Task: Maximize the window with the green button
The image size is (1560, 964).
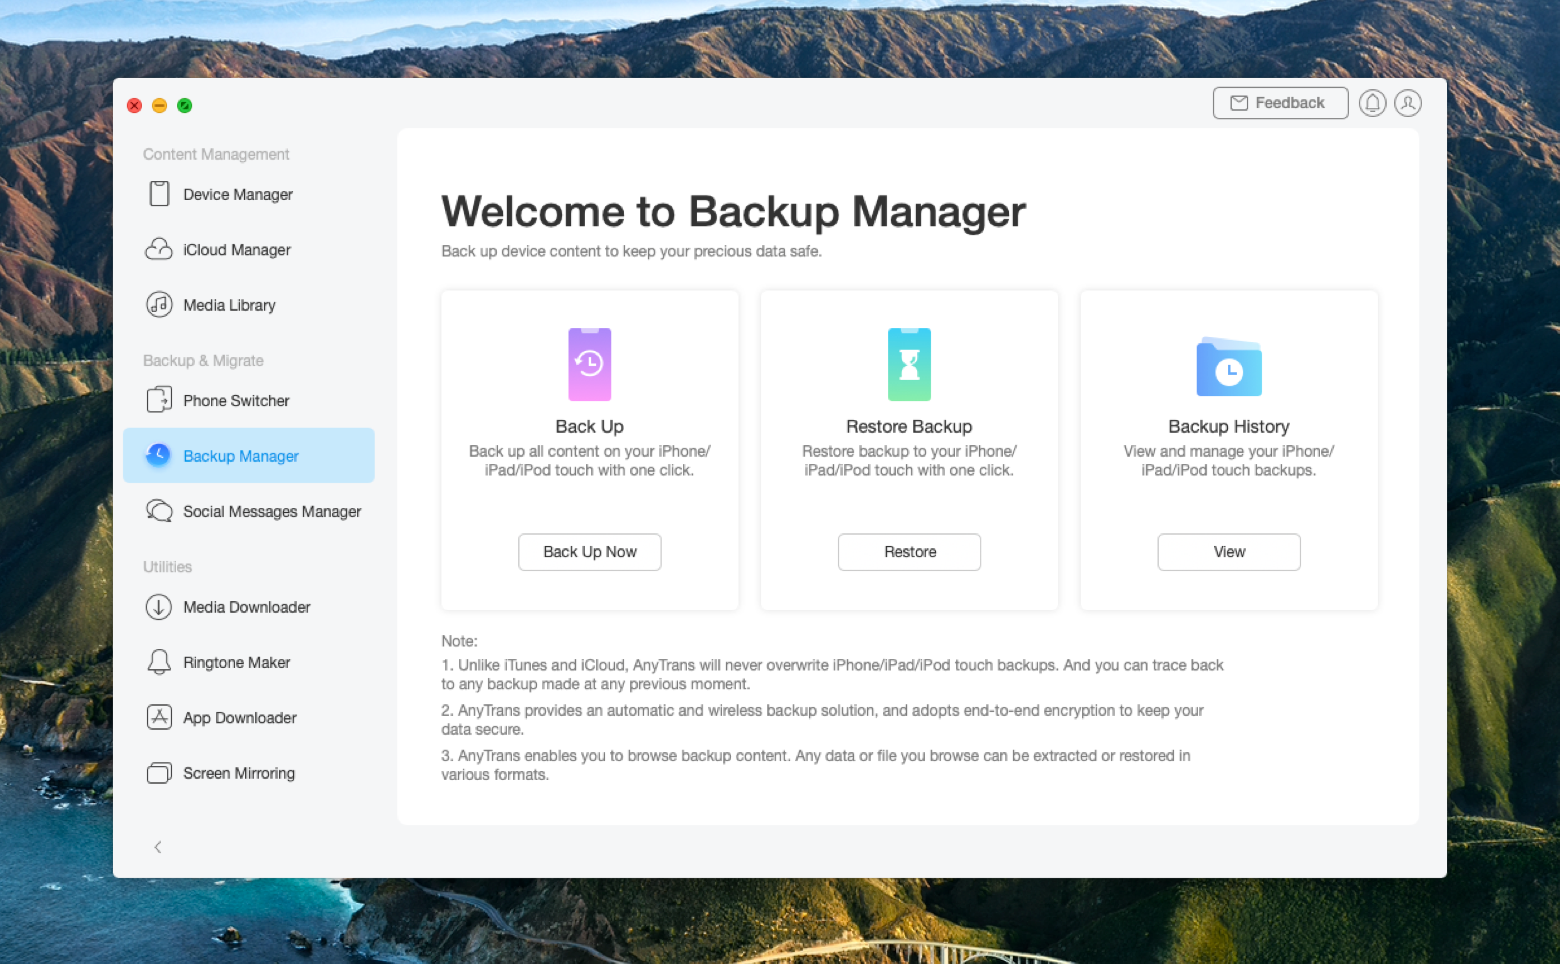Action: coord(184,105)
